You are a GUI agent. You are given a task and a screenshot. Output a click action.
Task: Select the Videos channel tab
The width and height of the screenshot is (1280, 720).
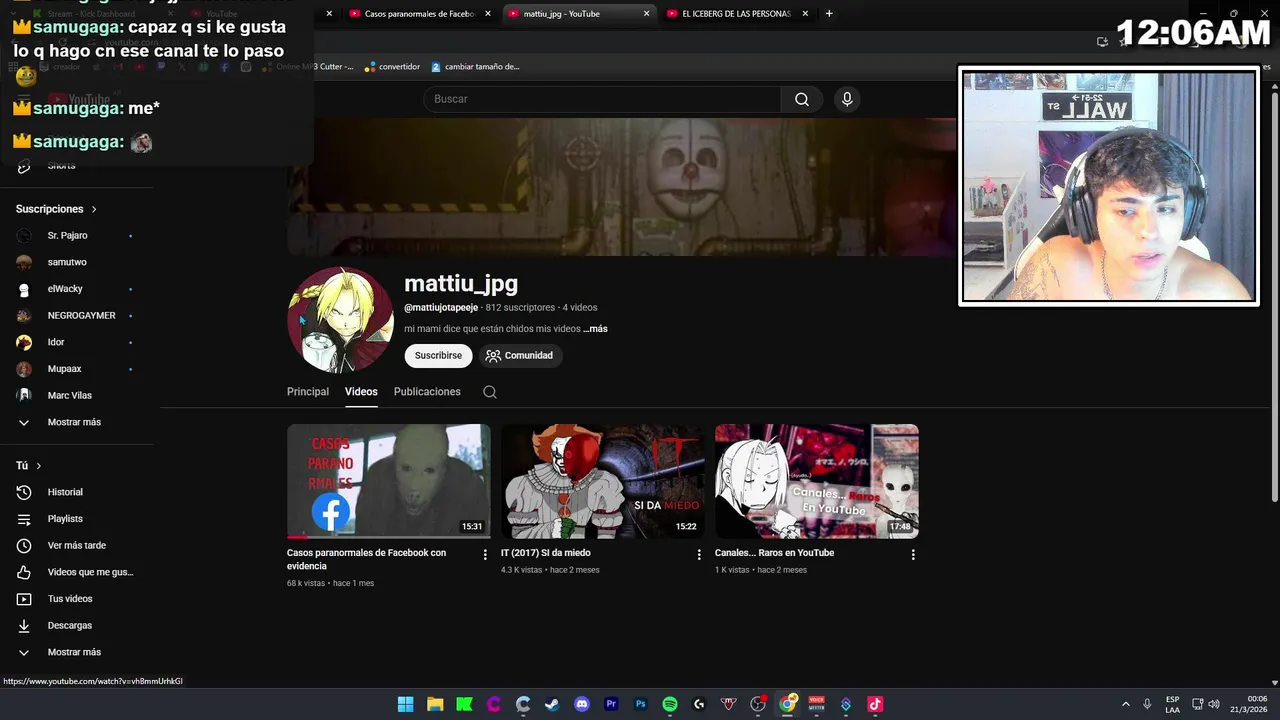coord(361,392)
